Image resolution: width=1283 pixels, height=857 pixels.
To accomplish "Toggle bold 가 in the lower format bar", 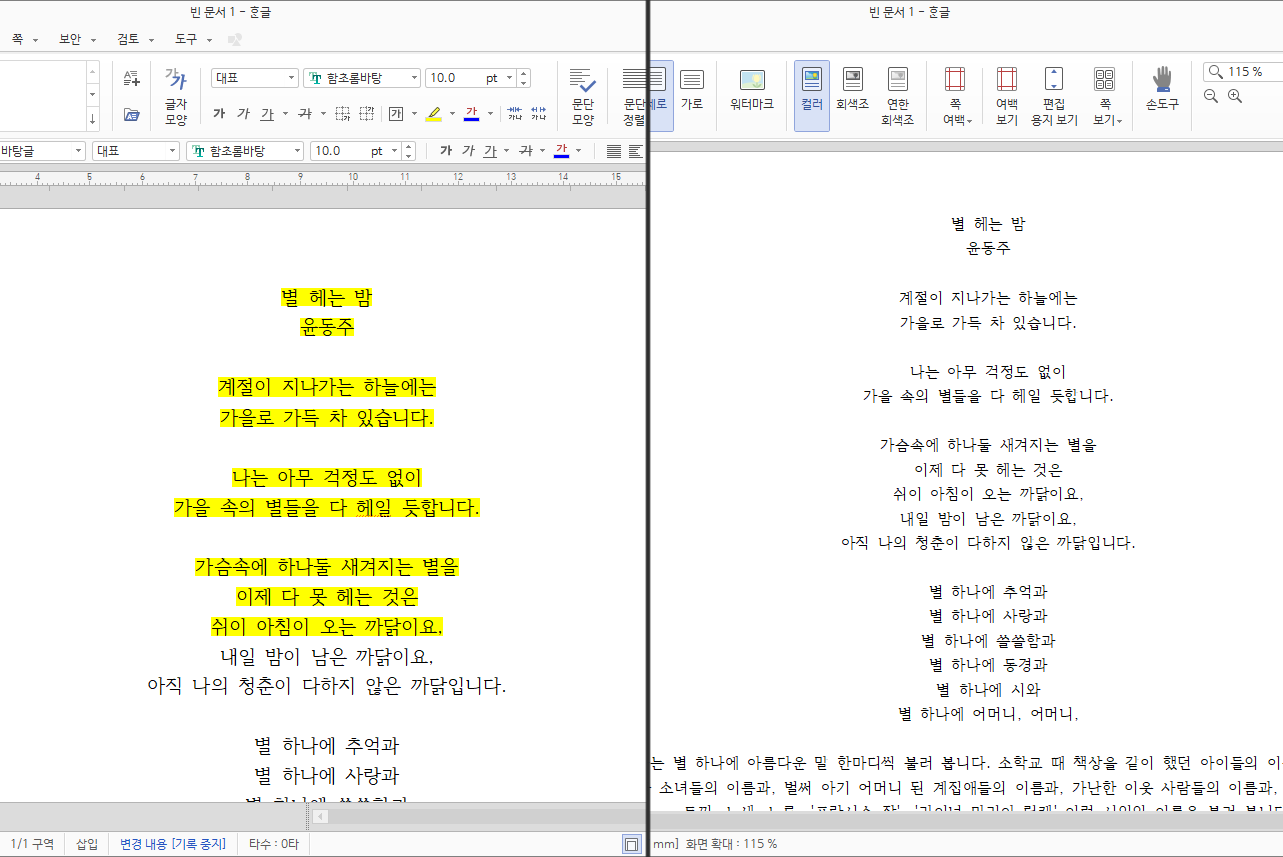I will tap(446, 151).
